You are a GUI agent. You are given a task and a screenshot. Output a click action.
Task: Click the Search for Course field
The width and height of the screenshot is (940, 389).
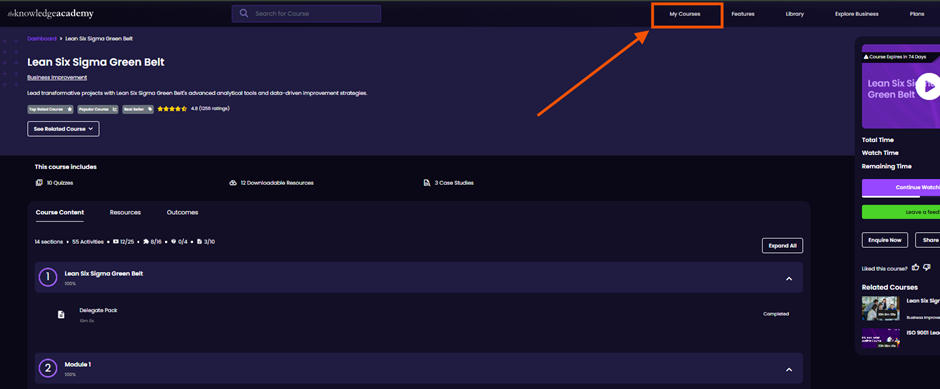[x=306, y=14]
